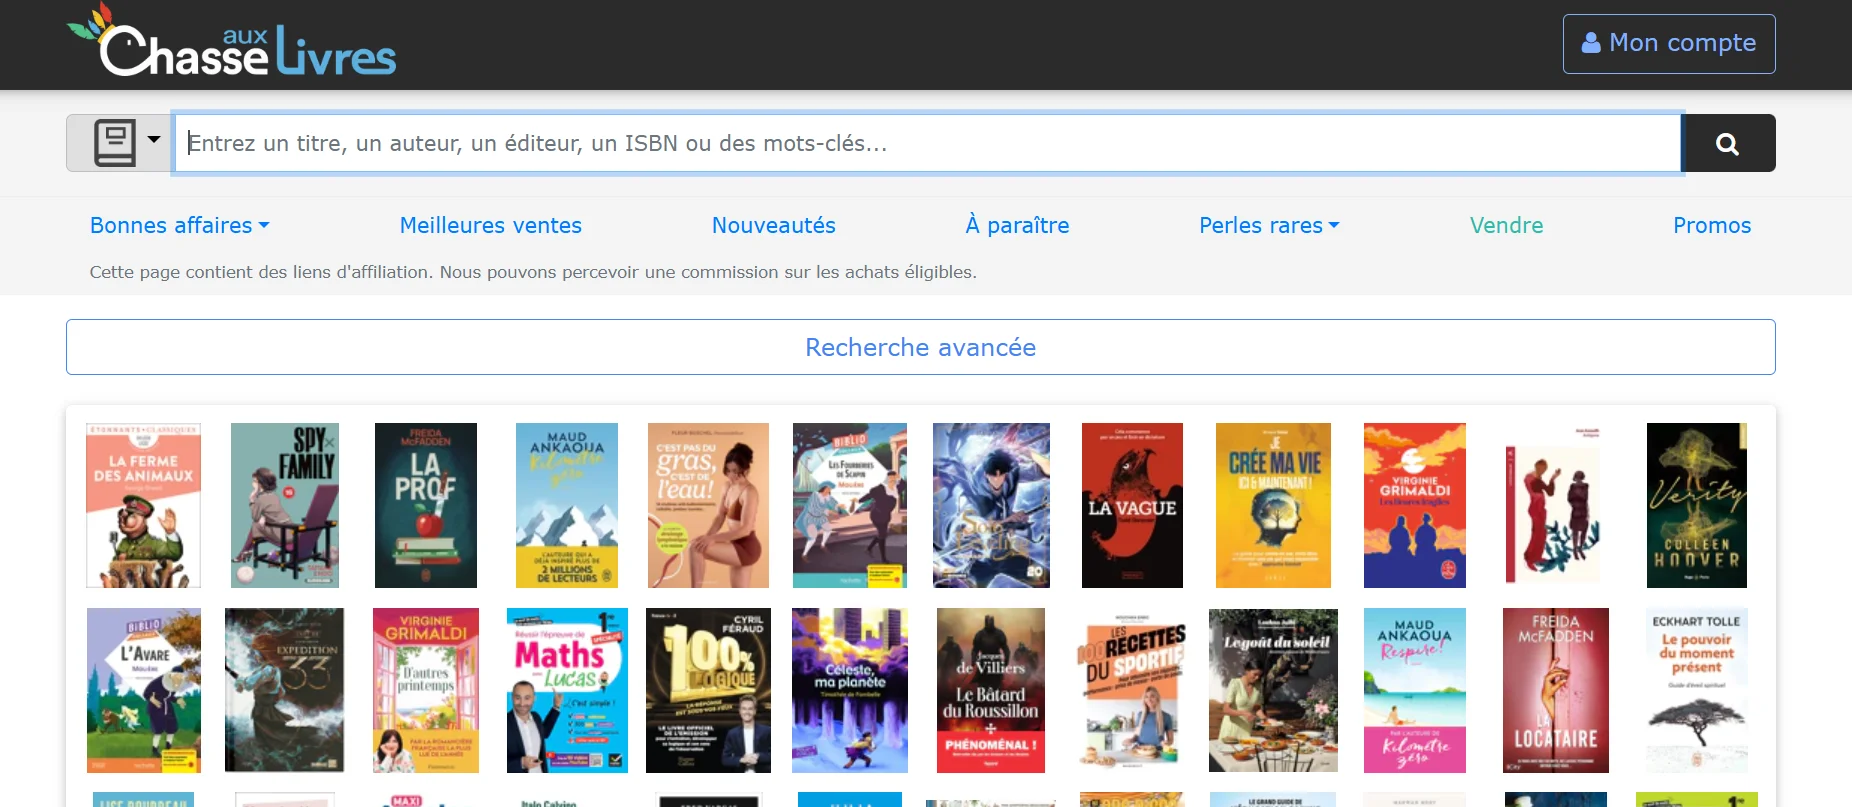
Task: Expand the Perles rares dropdown
Action: (1269, 225)
